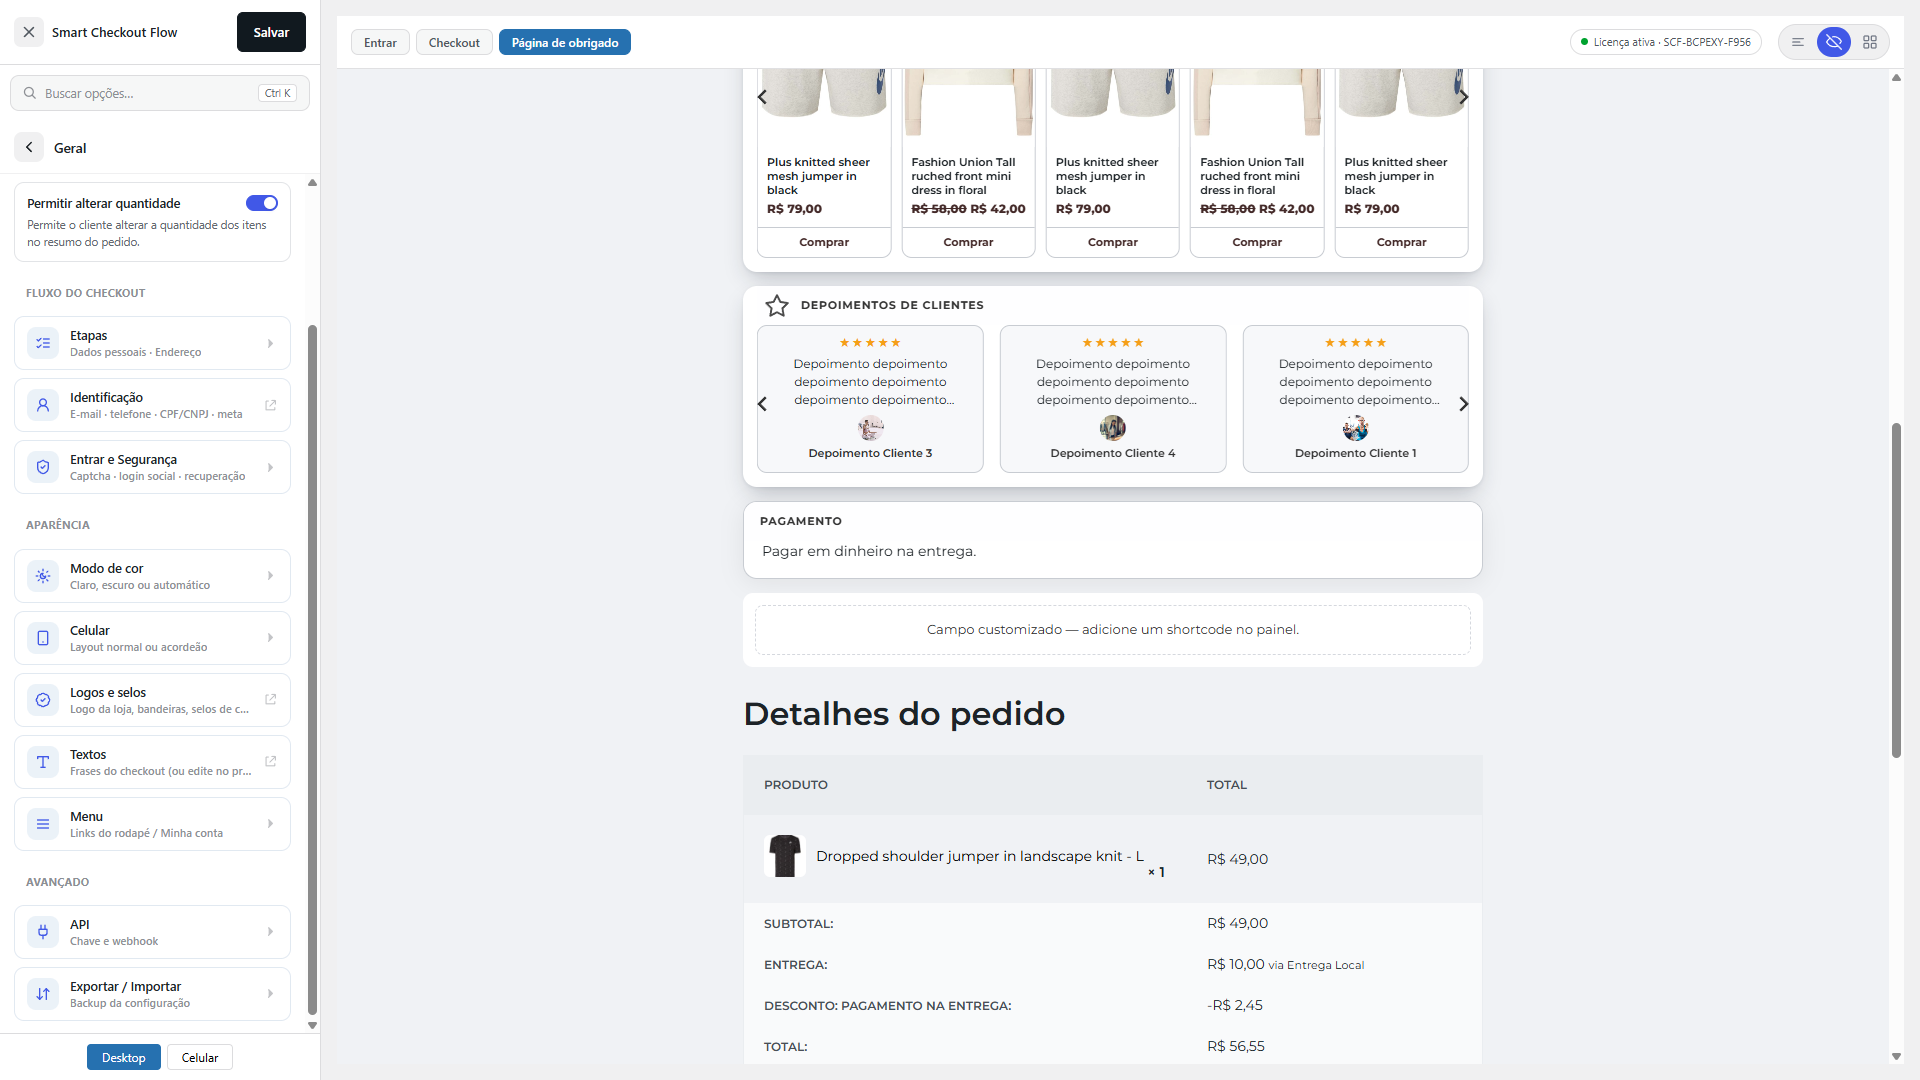
Task: Open Identificação external link icon
Action: [270, 405]
